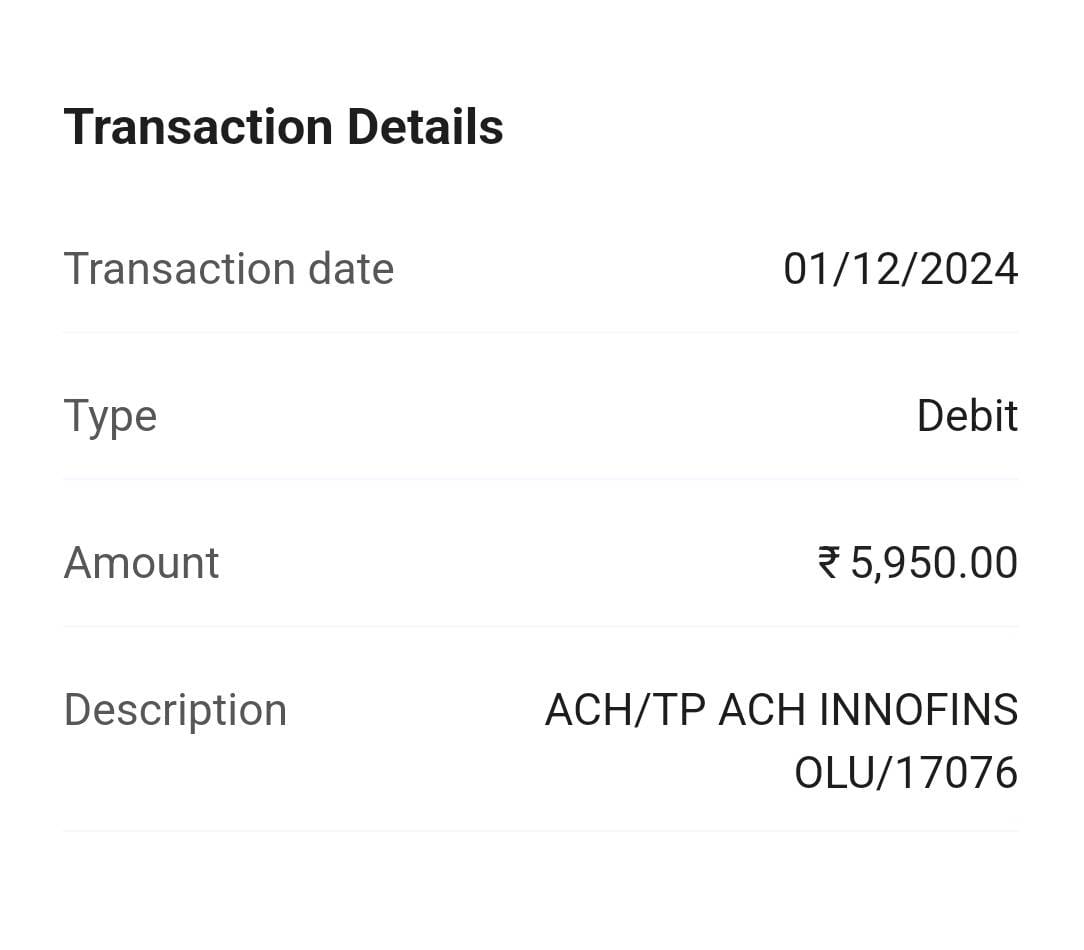The height and width of the screenshot is (950, 1084).
Task: Click the rupee currency symbol
Action: coord(829,563)
